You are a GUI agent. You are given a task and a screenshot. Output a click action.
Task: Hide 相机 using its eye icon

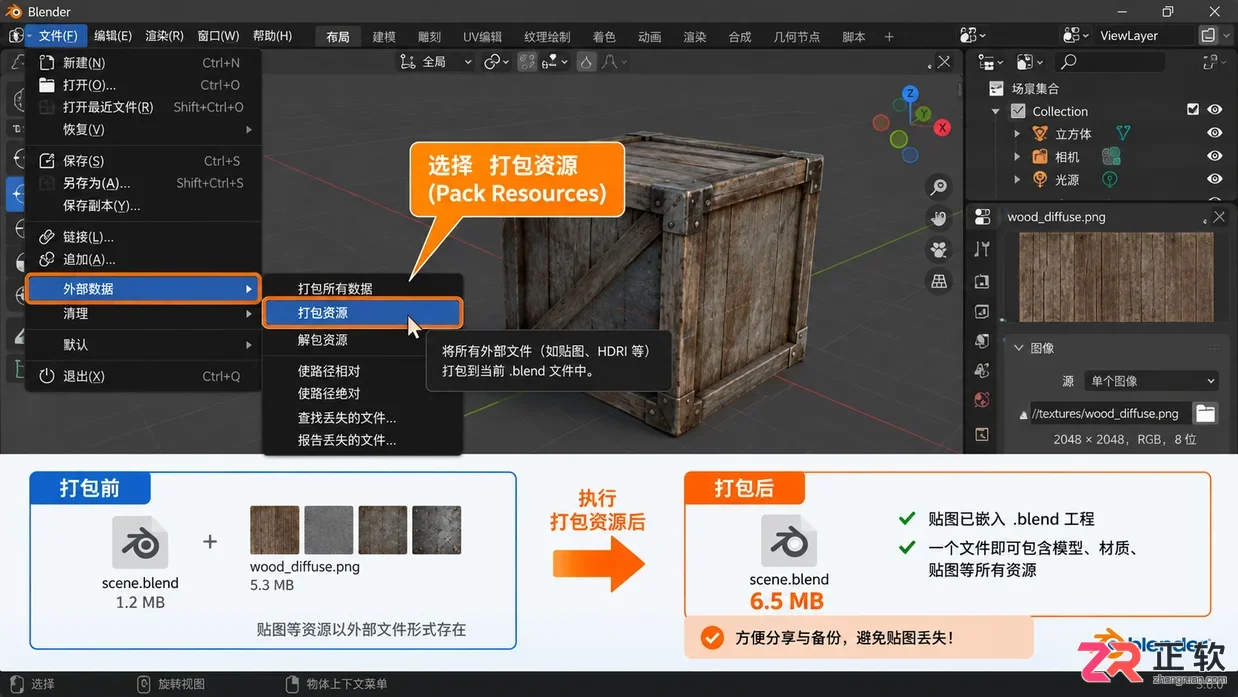tap(1214, 156)
